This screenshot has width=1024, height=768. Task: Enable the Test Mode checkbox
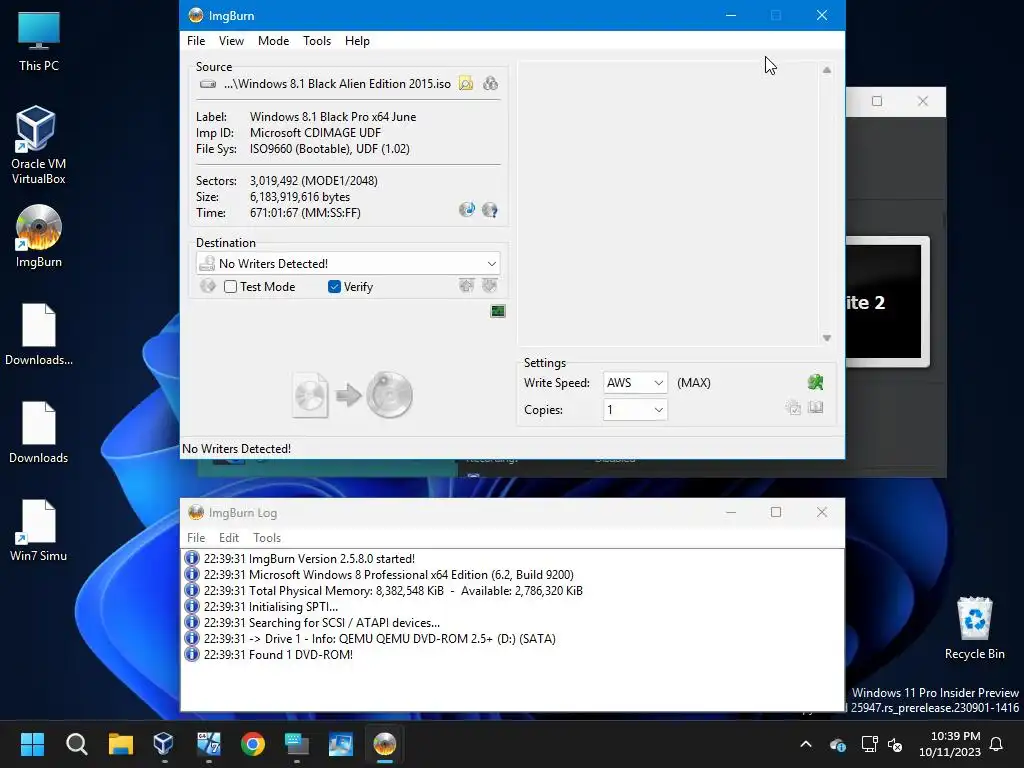[231, 287]
